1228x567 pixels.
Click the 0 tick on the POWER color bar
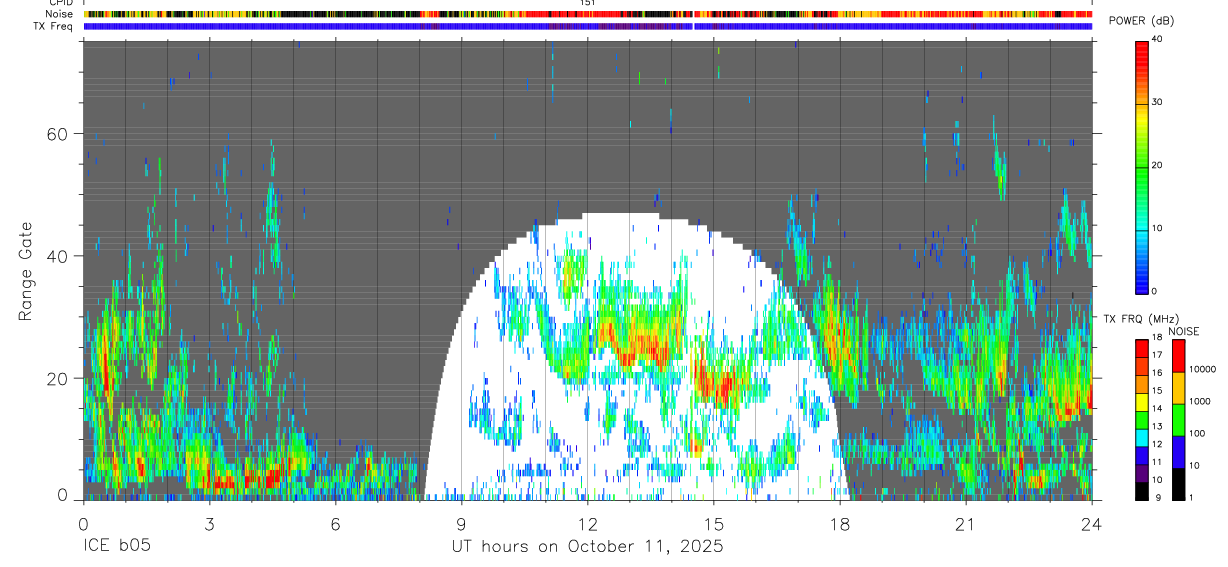tap(1155, 291)
